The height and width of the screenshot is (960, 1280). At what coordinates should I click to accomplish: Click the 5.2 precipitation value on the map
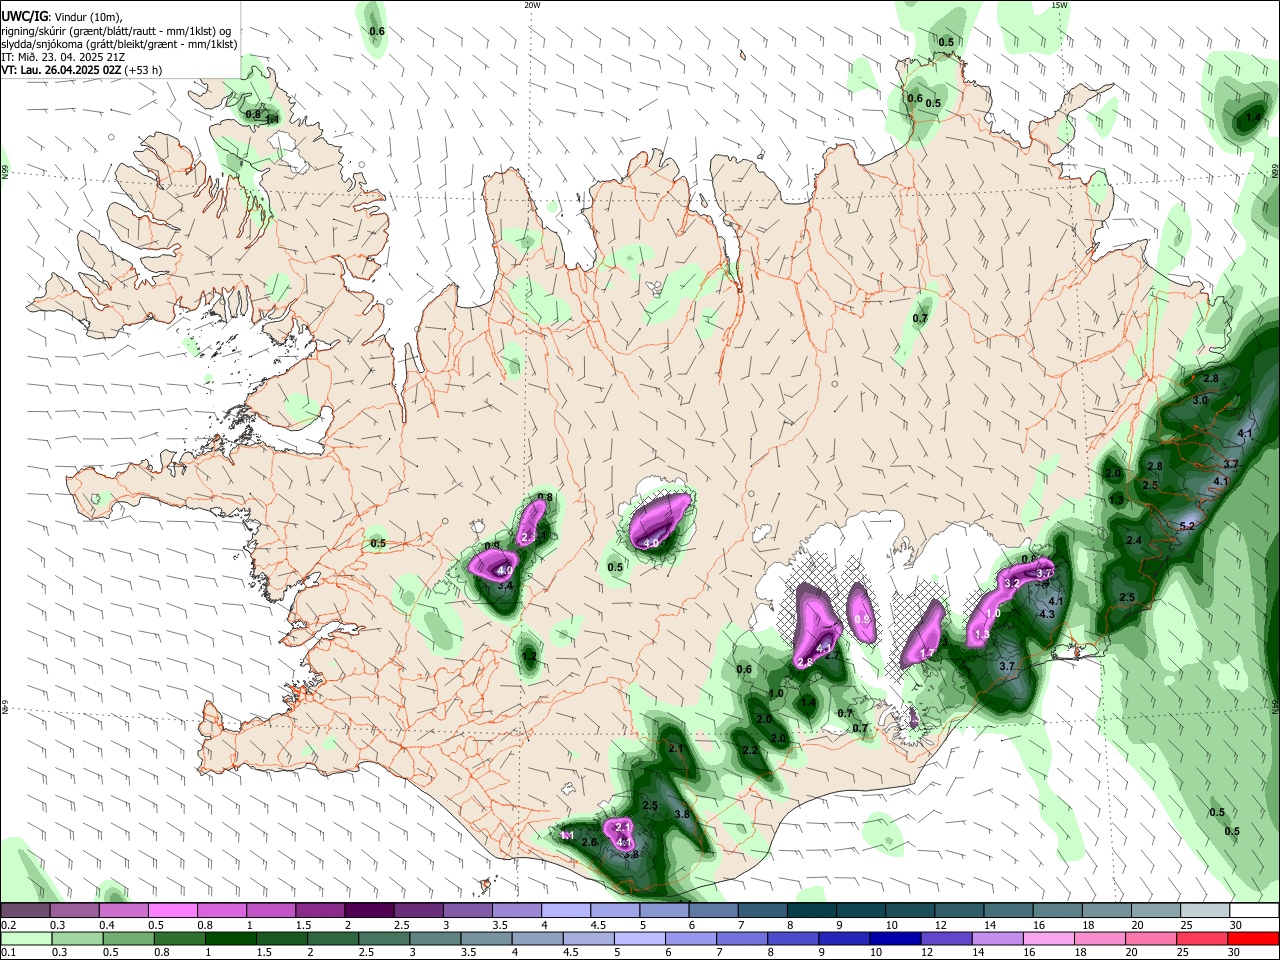point(1187,525)
